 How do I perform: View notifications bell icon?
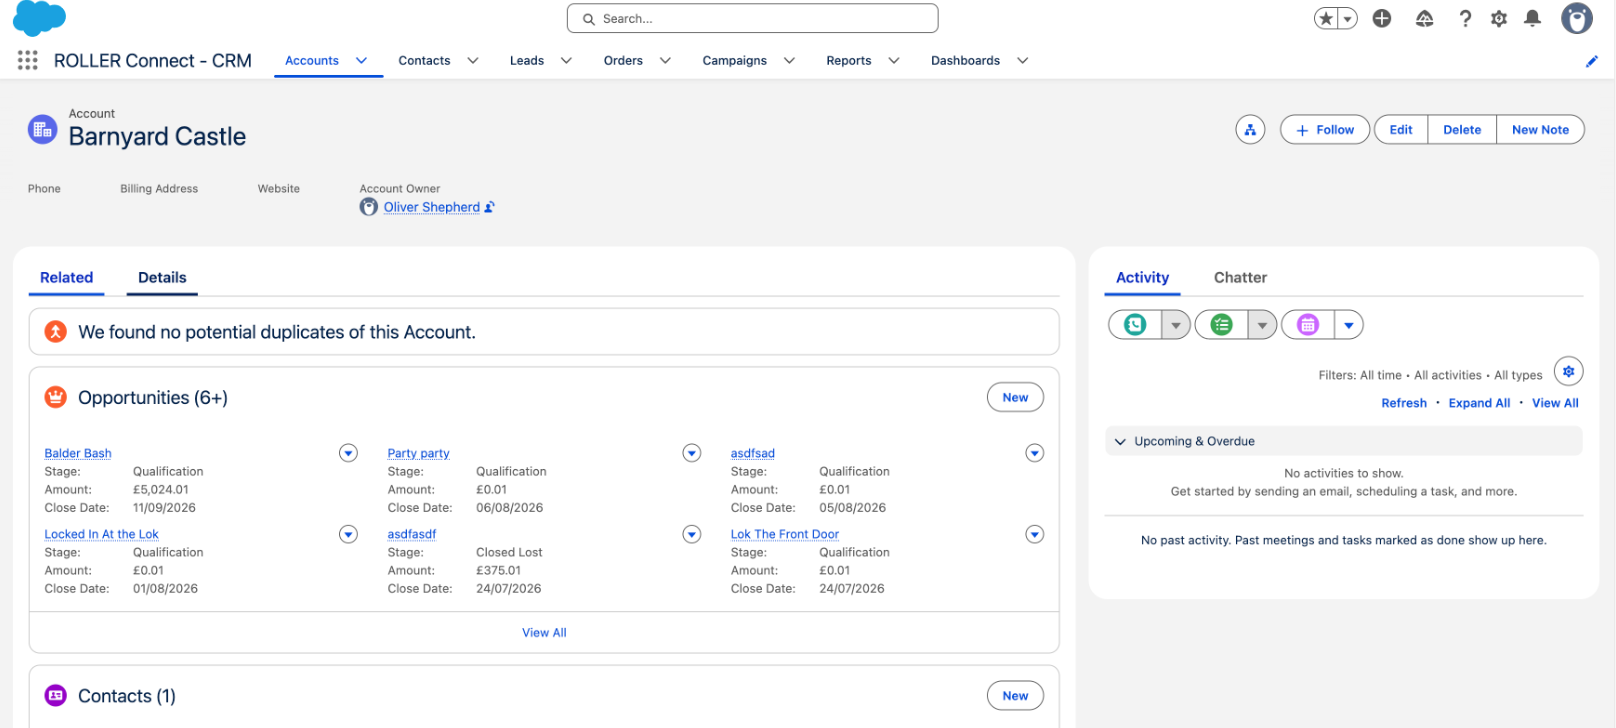point(1532,18)
